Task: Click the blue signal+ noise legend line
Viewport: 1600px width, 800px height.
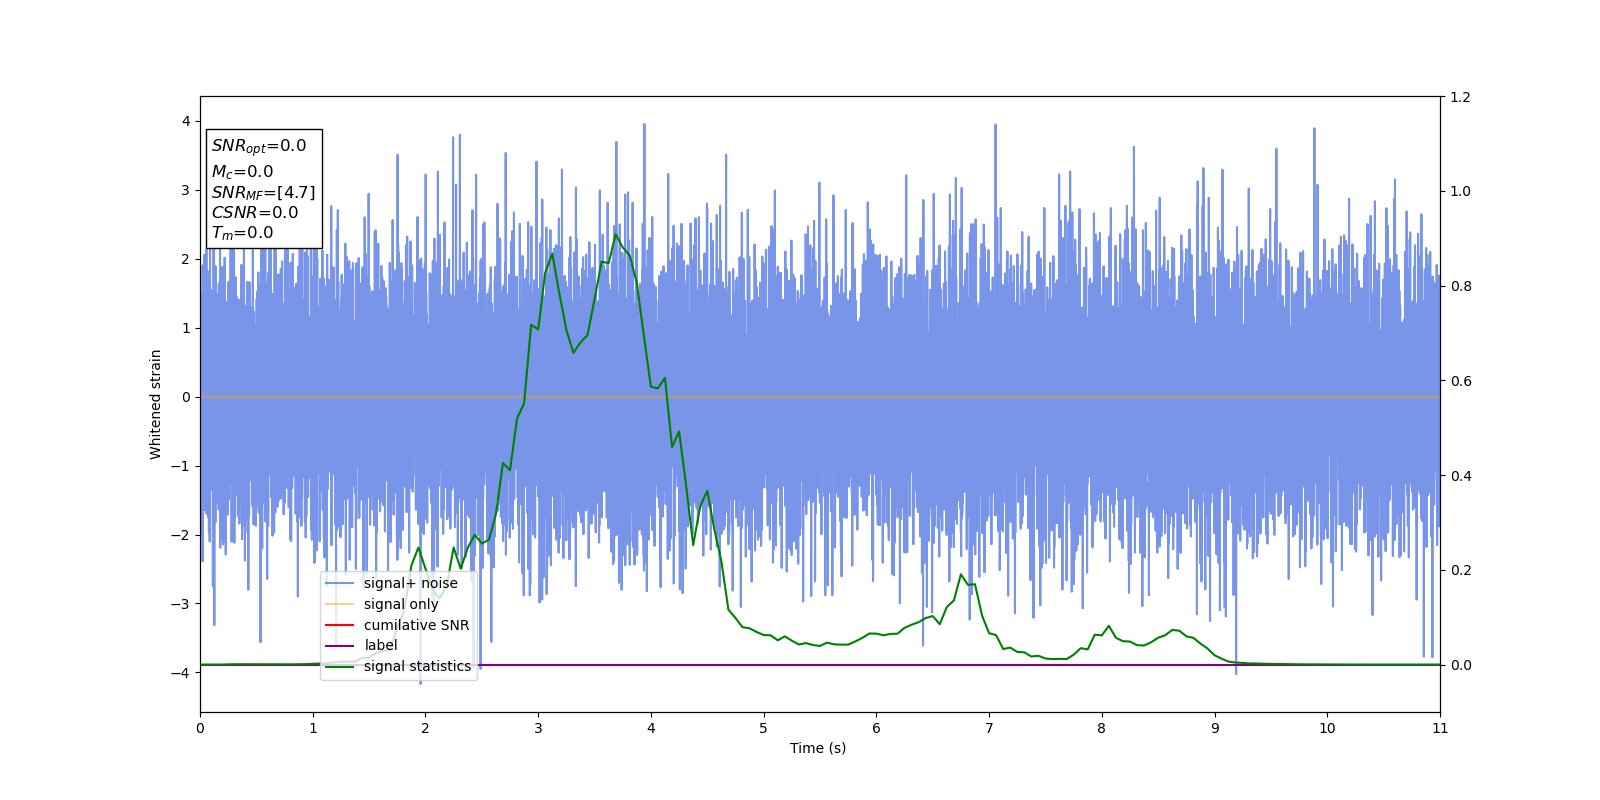Action: pos(340,584)
